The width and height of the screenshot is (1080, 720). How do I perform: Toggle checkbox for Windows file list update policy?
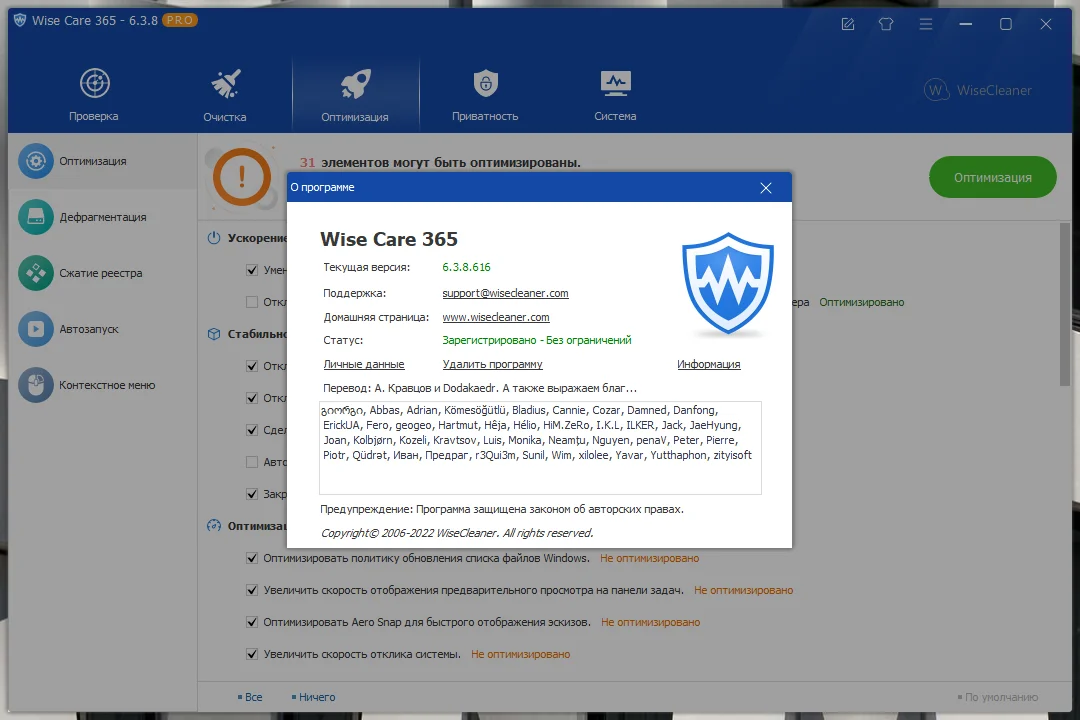pos(252,558)
